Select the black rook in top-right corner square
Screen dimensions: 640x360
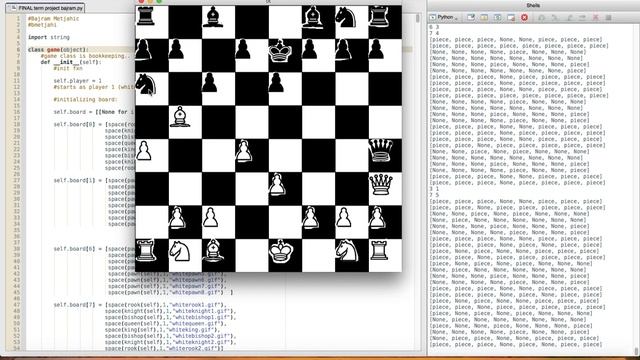379,17
